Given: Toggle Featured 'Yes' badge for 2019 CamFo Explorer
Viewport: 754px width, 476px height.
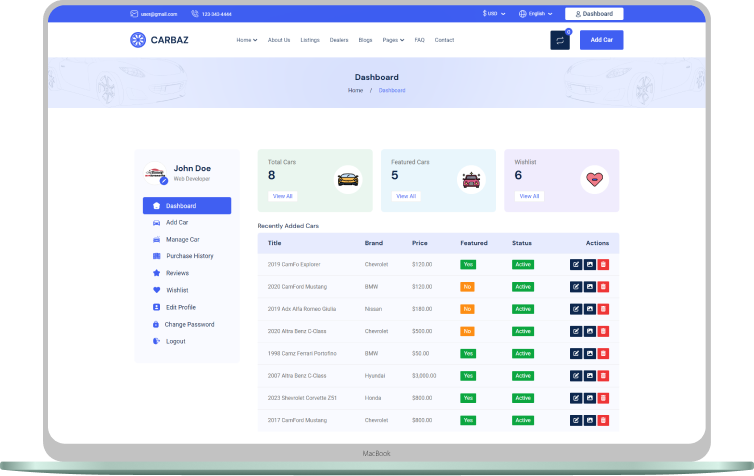Looking at the screenshot, I should coord(467,264).
